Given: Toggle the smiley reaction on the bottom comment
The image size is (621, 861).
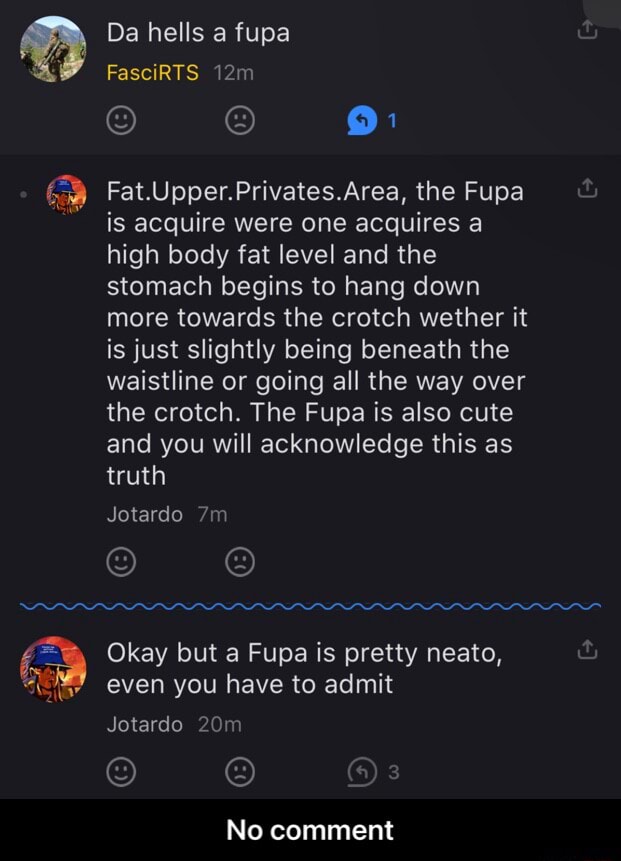Looking at the screenshot, I should point(121,771).
